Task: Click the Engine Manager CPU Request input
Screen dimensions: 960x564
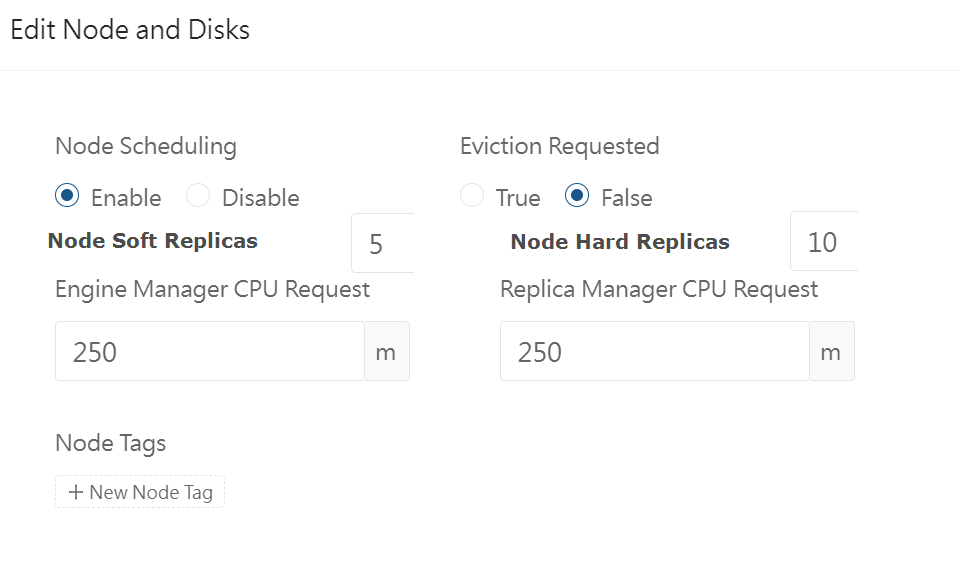Action: (210, 351)
